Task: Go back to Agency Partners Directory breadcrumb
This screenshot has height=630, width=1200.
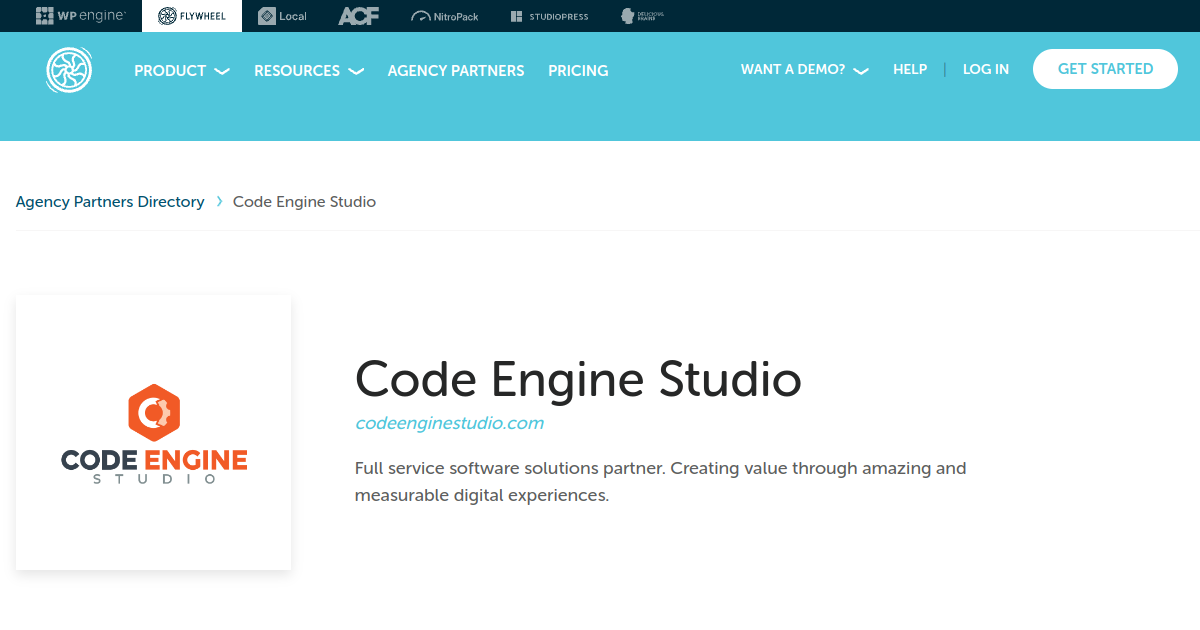Action: point(110,202)
